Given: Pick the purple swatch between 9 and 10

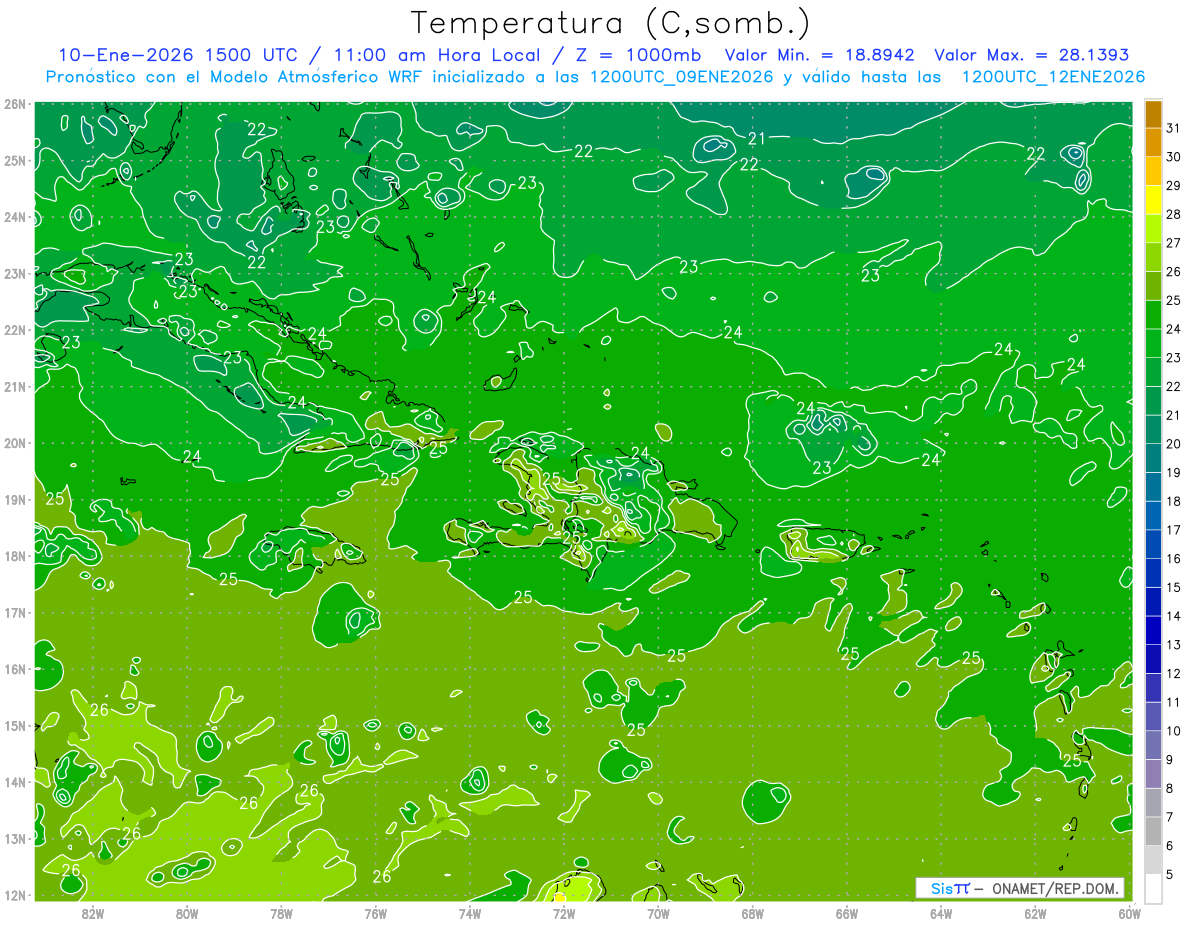Looking at the screenshot, I should 1153,745.
